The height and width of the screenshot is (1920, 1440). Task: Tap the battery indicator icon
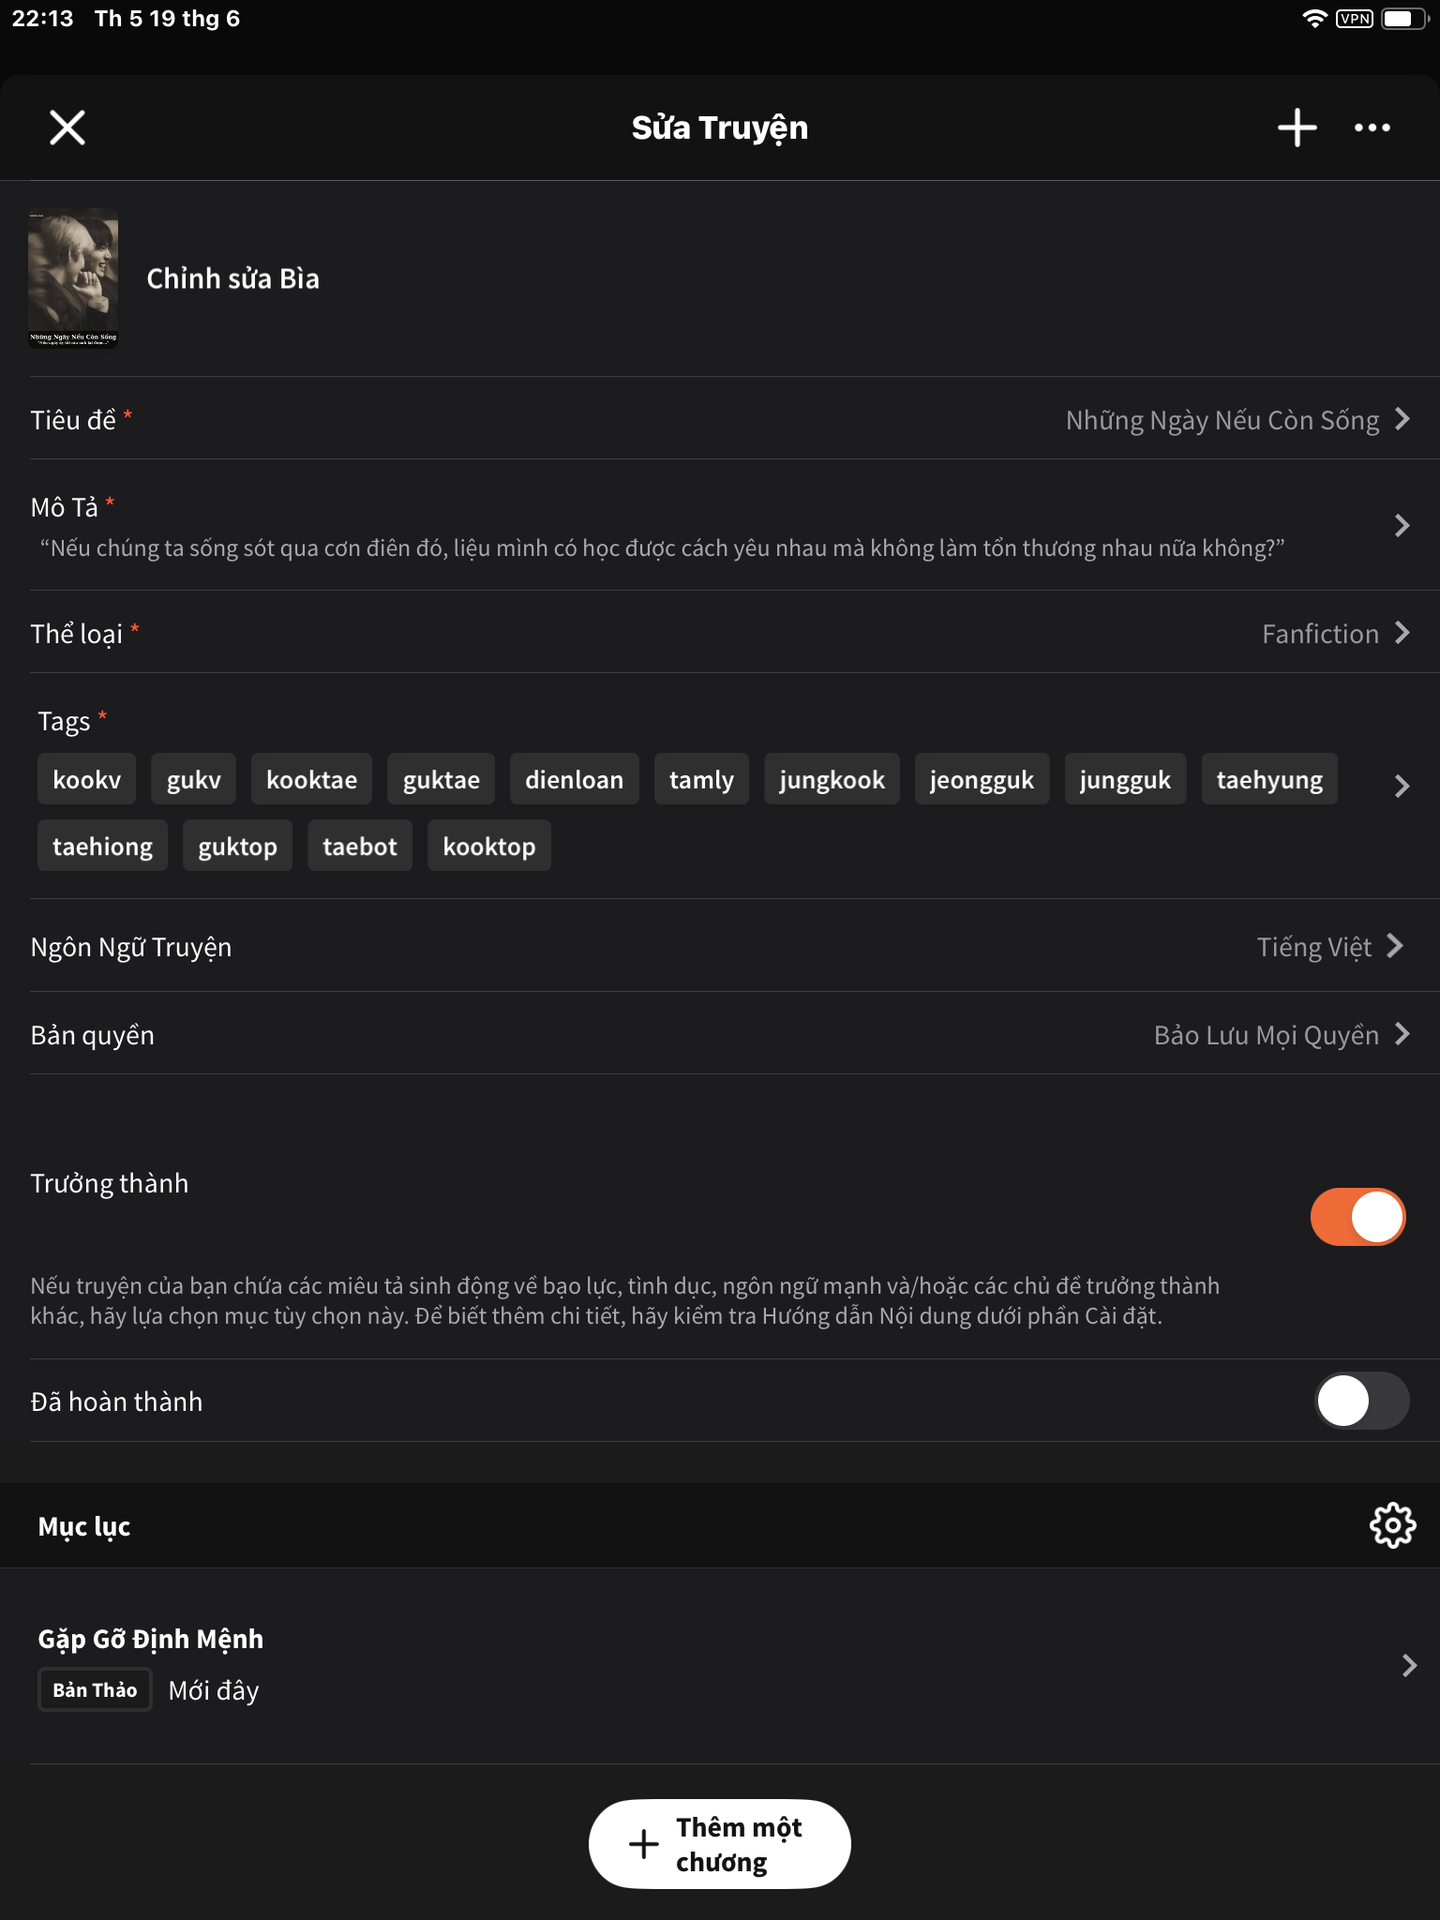click(1402, 18)
